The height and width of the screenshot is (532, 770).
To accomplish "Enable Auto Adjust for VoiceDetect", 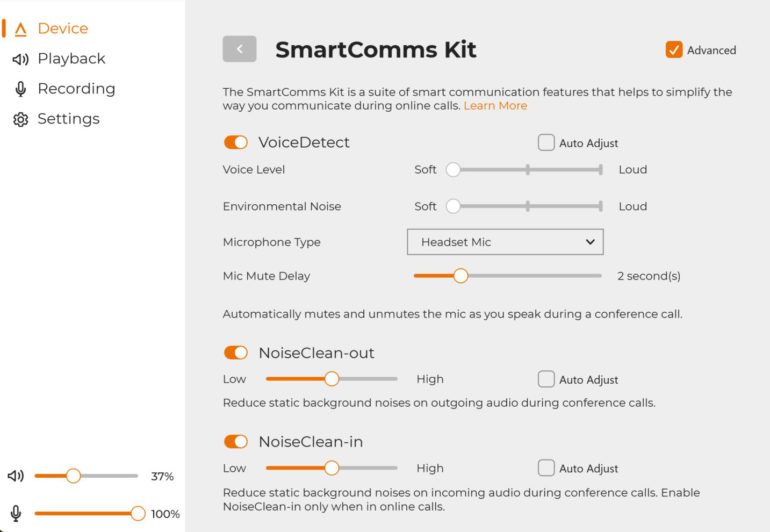I will (546, 143).
